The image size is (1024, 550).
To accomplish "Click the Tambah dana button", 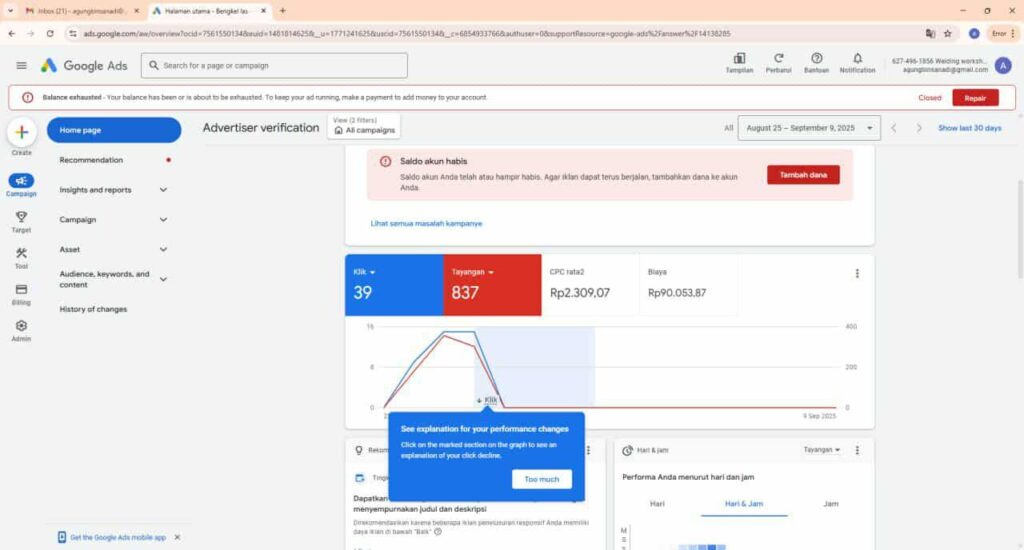I will point(803,175).
